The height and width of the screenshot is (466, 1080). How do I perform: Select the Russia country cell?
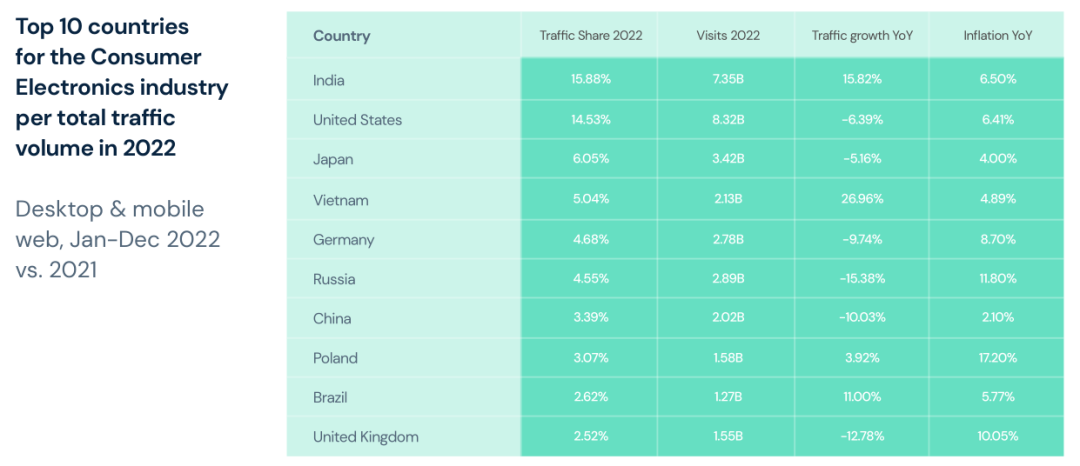pyautogui.click(x=334, y=279)
